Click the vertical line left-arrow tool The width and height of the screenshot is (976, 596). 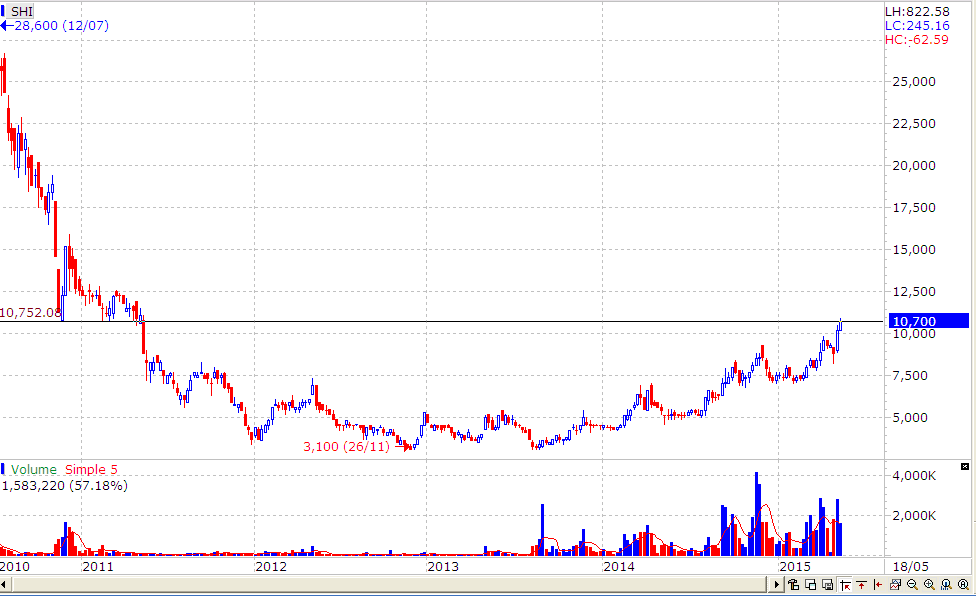[878, 584]
